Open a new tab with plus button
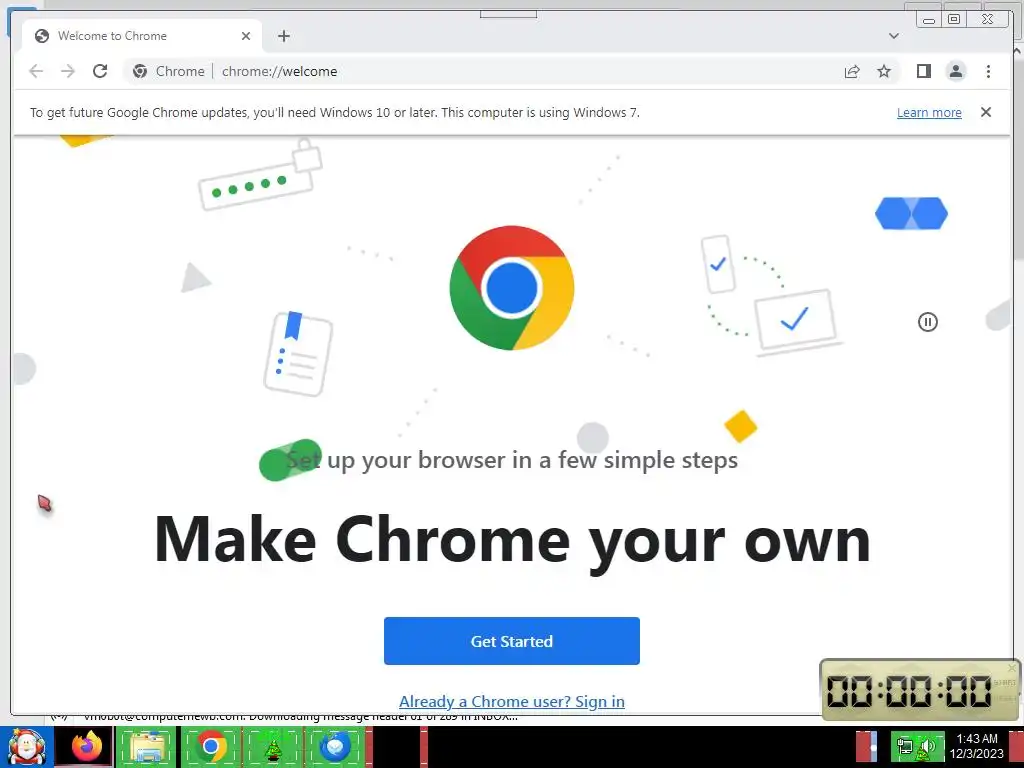 (x=283, y=36)
